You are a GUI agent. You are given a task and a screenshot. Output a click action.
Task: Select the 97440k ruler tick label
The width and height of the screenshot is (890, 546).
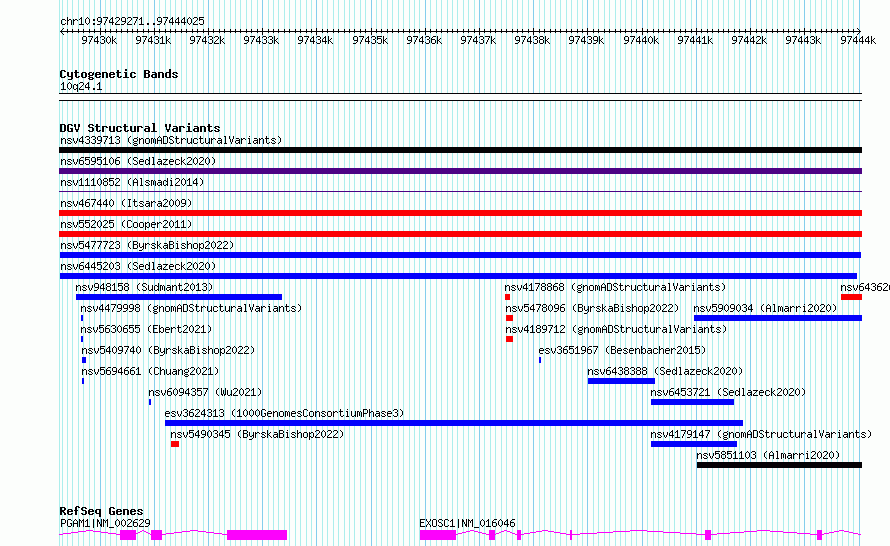(x=641, y=40)
